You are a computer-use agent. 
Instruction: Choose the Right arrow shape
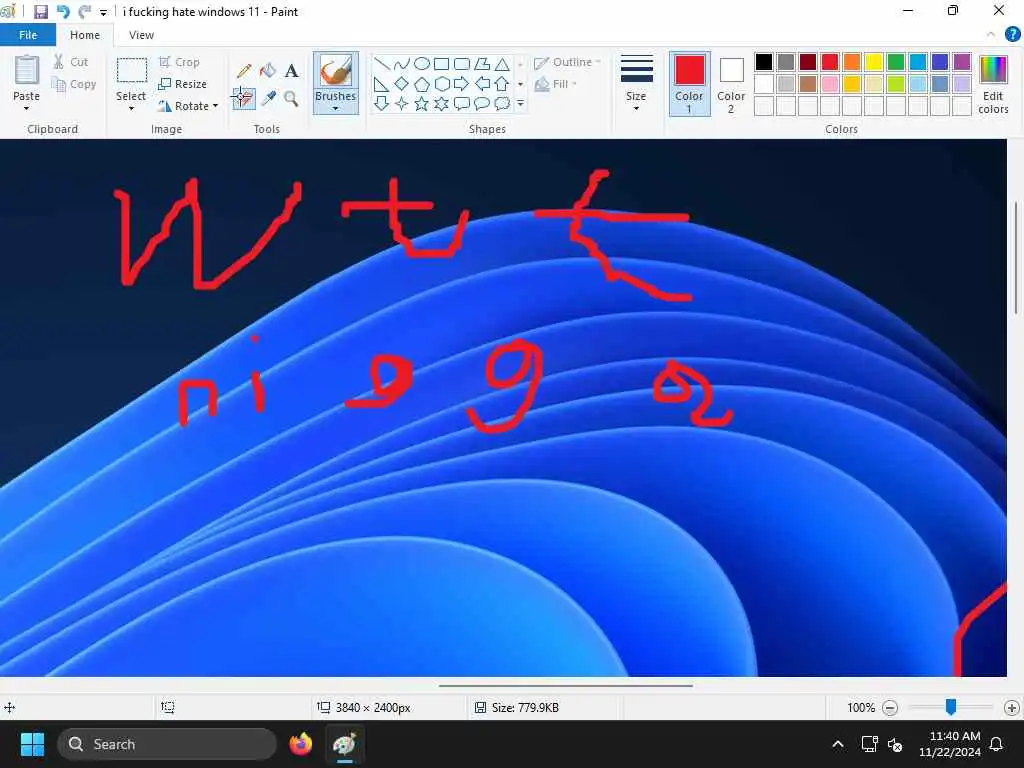[x=462, y=84]
